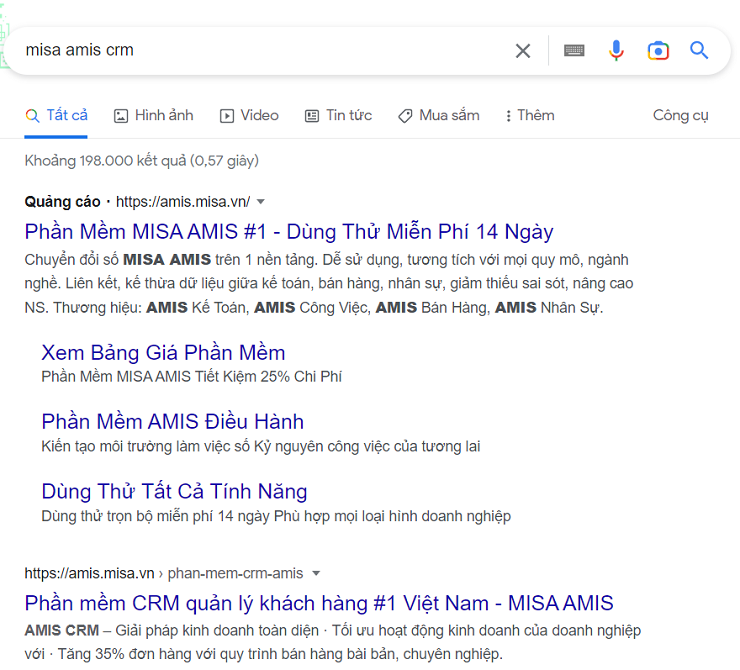Click the description 'Phần Mềm MISA AMIS Tiết Kiệm 25% Chi Phí'
Image resolution: width=740 pixels, height=670 pixels.
[192, 377]
